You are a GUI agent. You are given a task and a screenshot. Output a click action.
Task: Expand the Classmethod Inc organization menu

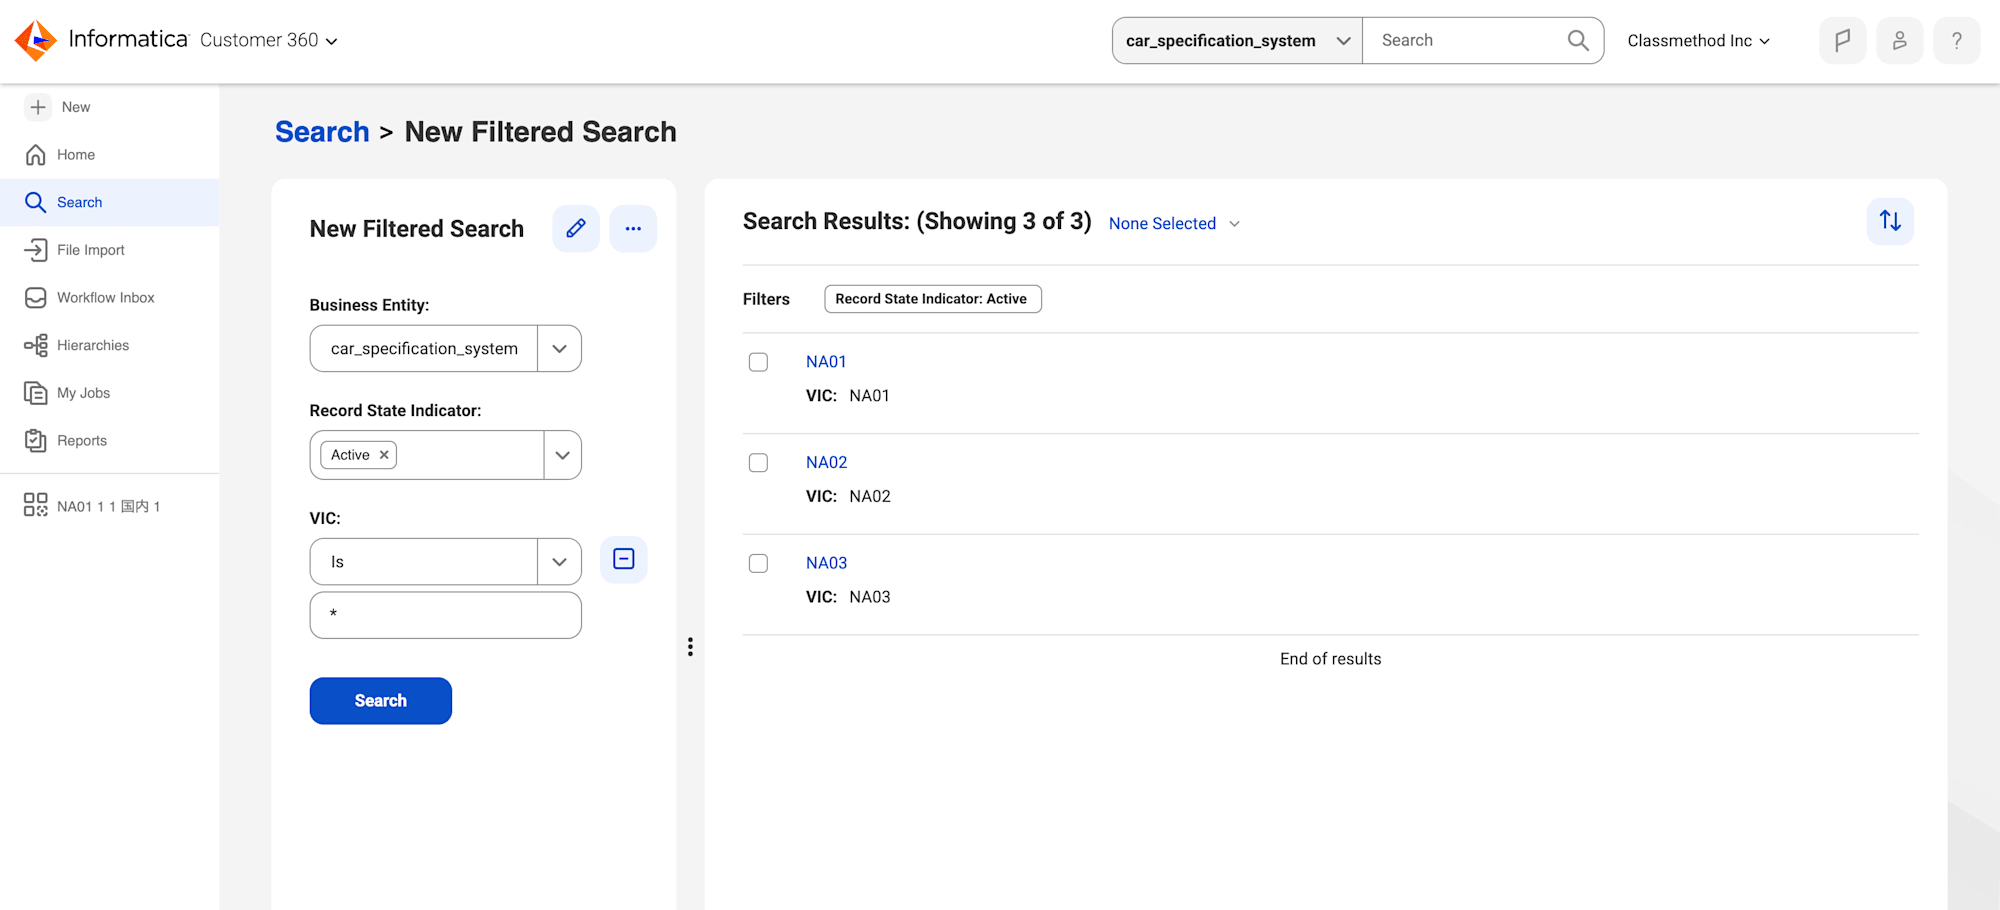coord(1698,41)
